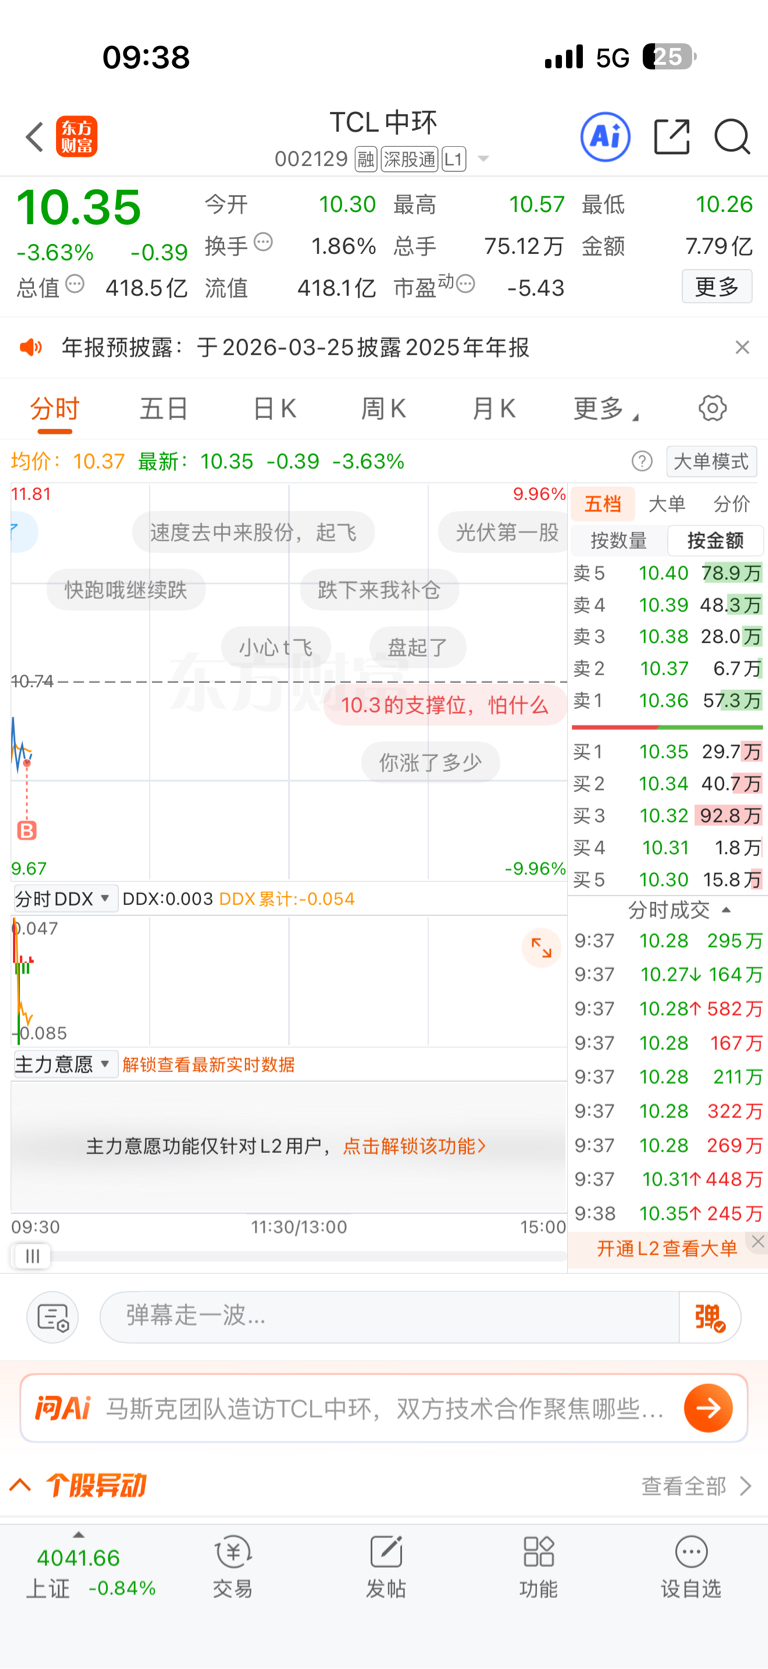Tap the 买1 row at 10.35
This screenshot has height=1669, width=768.
click(667, 752)
